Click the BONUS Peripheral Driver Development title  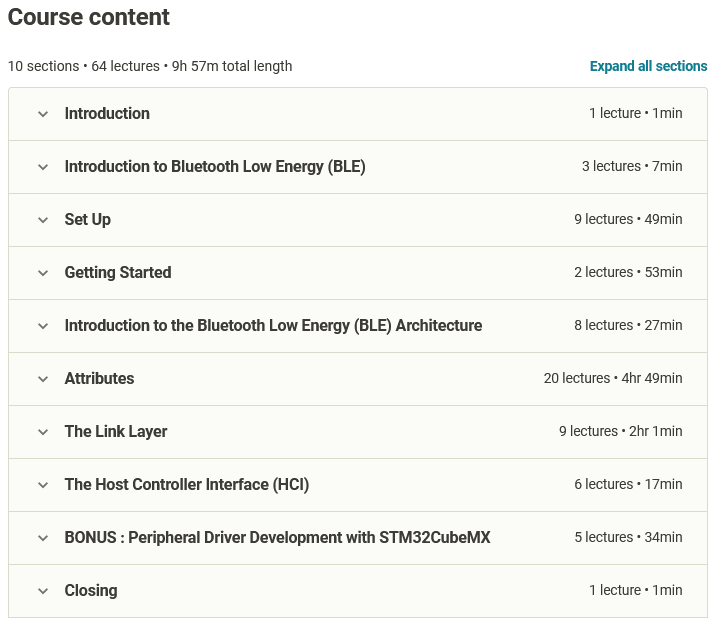[x=277, y=538]
